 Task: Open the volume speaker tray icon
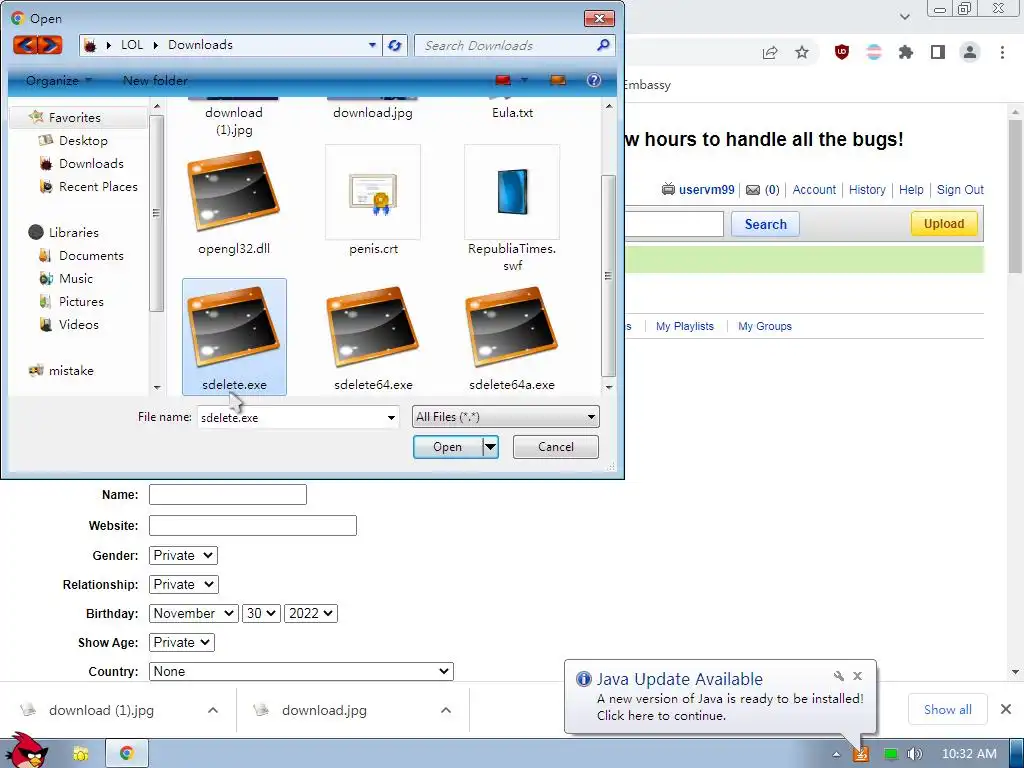click(915, 754)
